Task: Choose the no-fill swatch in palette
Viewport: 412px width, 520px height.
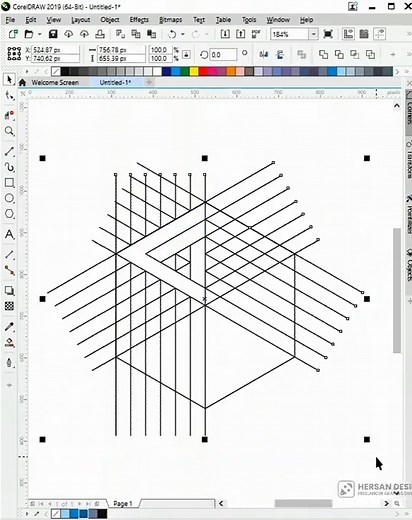Action: tap(56, 71)
